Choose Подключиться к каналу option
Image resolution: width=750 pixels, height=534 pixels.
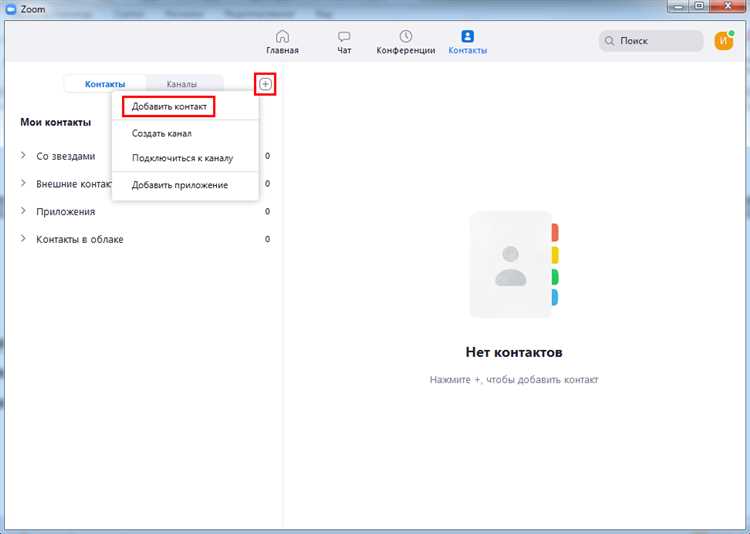(x=182, y=158)
